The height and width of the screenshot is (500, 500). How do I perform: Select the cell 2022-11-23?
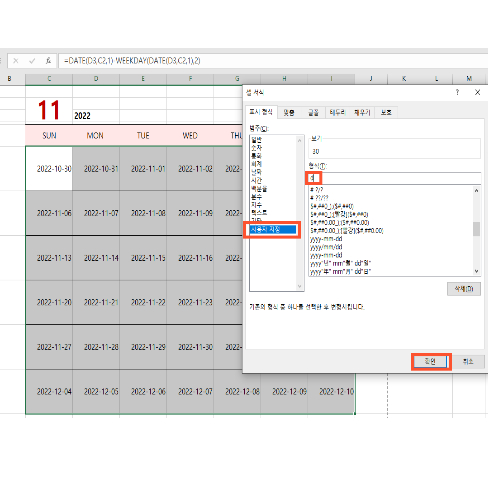coord(190,302)
